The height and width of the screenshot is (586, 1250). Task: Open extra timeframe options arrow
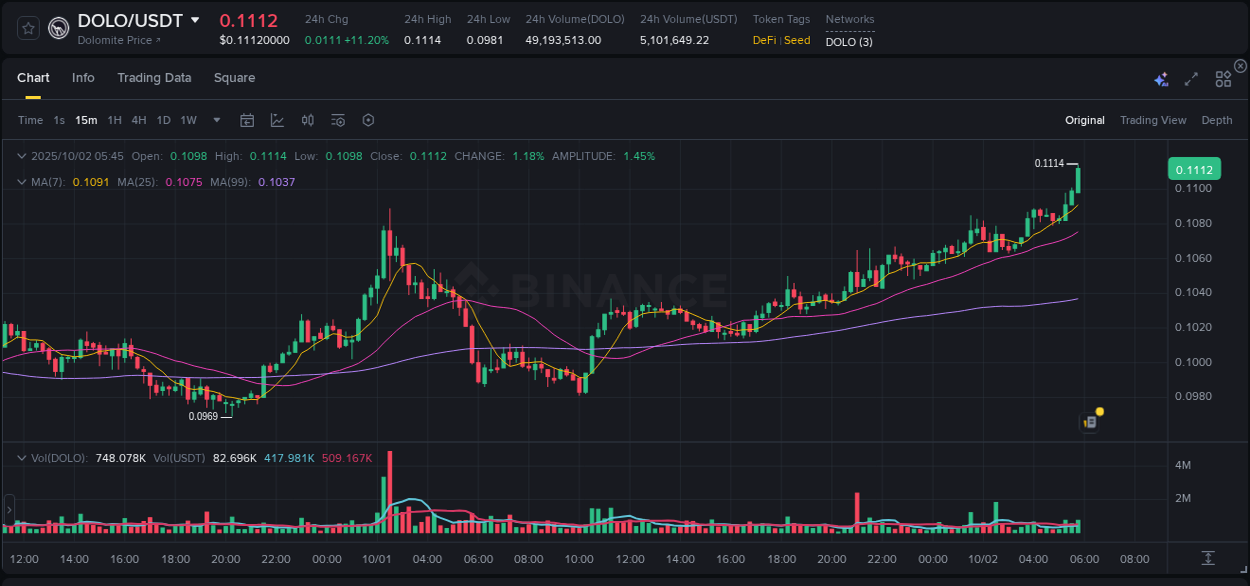tap(215, 120)
